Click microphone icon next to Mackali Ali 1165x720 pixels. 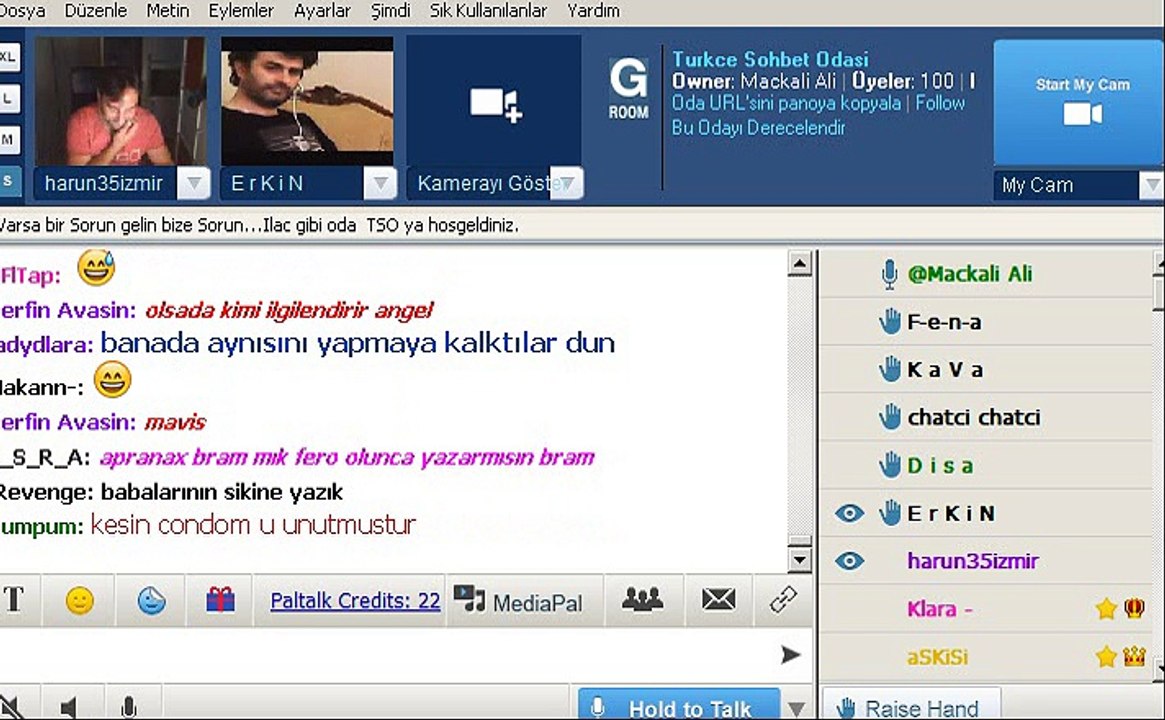point(889,274)
